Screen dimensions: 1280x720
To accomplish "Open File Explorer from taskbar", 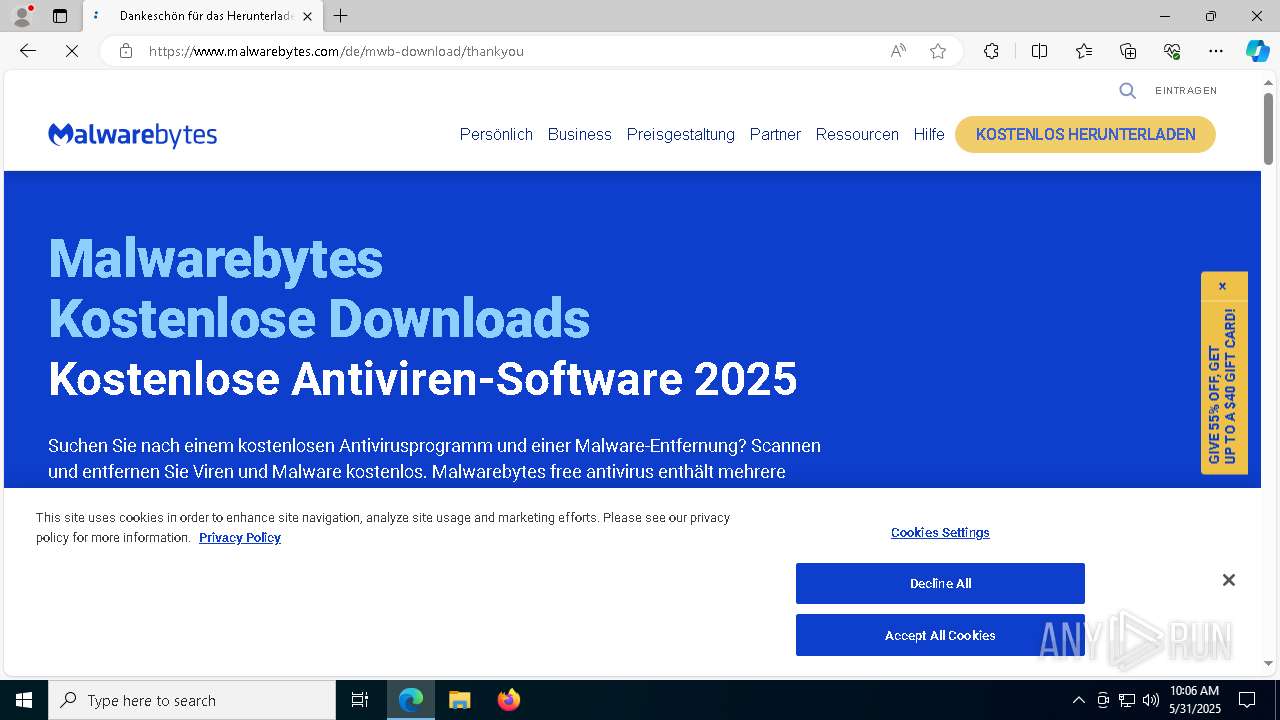I will (x=459, y=700).
